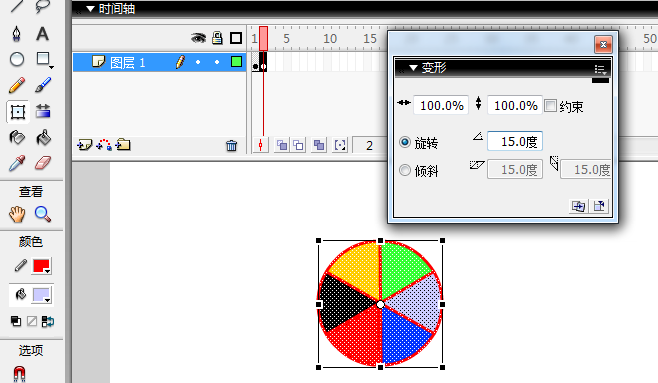
Task: Toggle show/hide all layers eye icon
Action: point(198,39)
